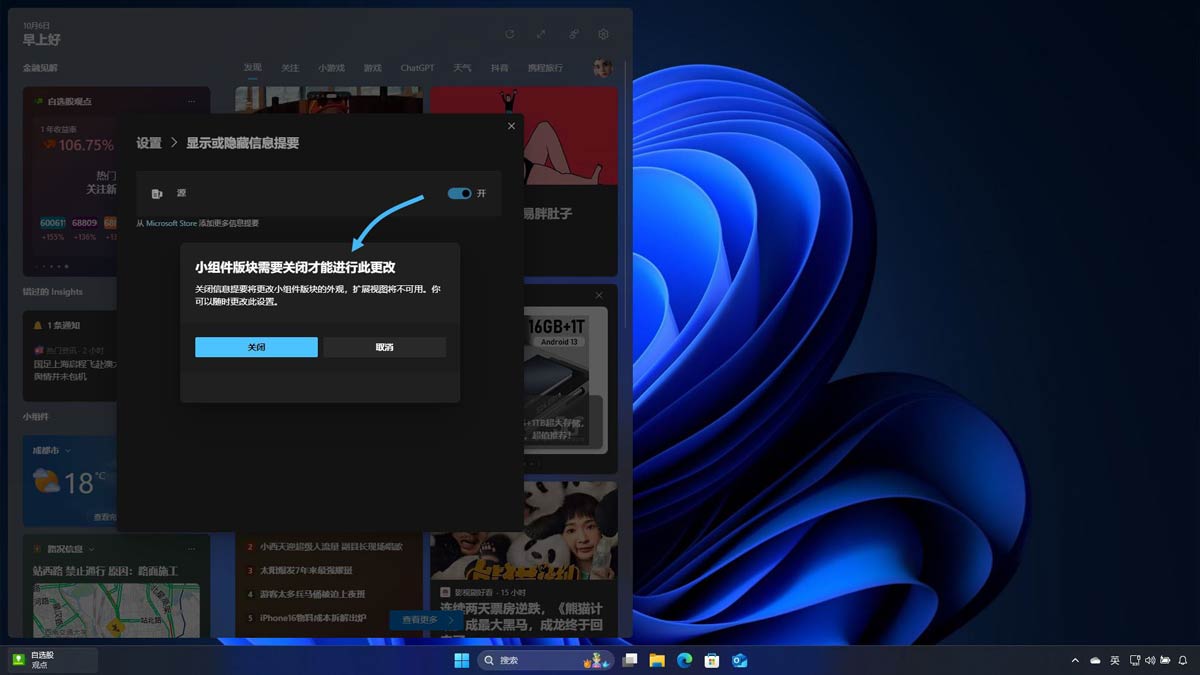Open Microsoft Edge from the taskbar

pos(685,660)
